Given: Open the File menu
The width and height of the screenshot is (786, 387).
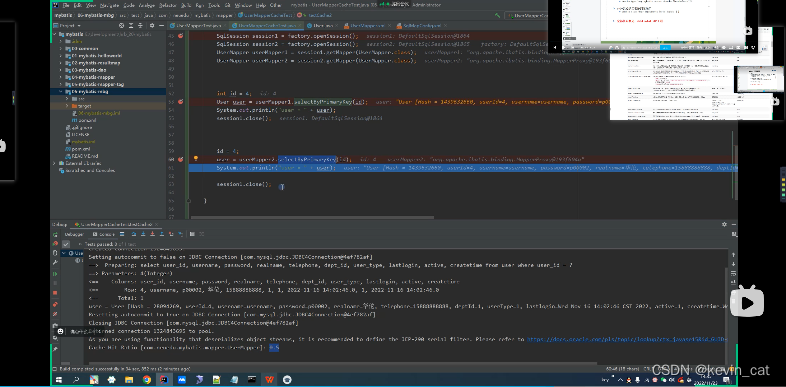Looking at the screenshot, I should (66, 5).
